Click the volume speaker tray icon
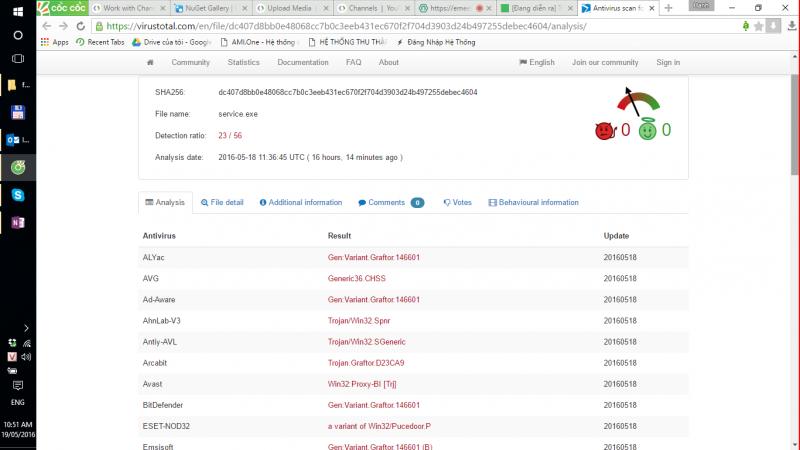800x450 pixels. [27, 357]
